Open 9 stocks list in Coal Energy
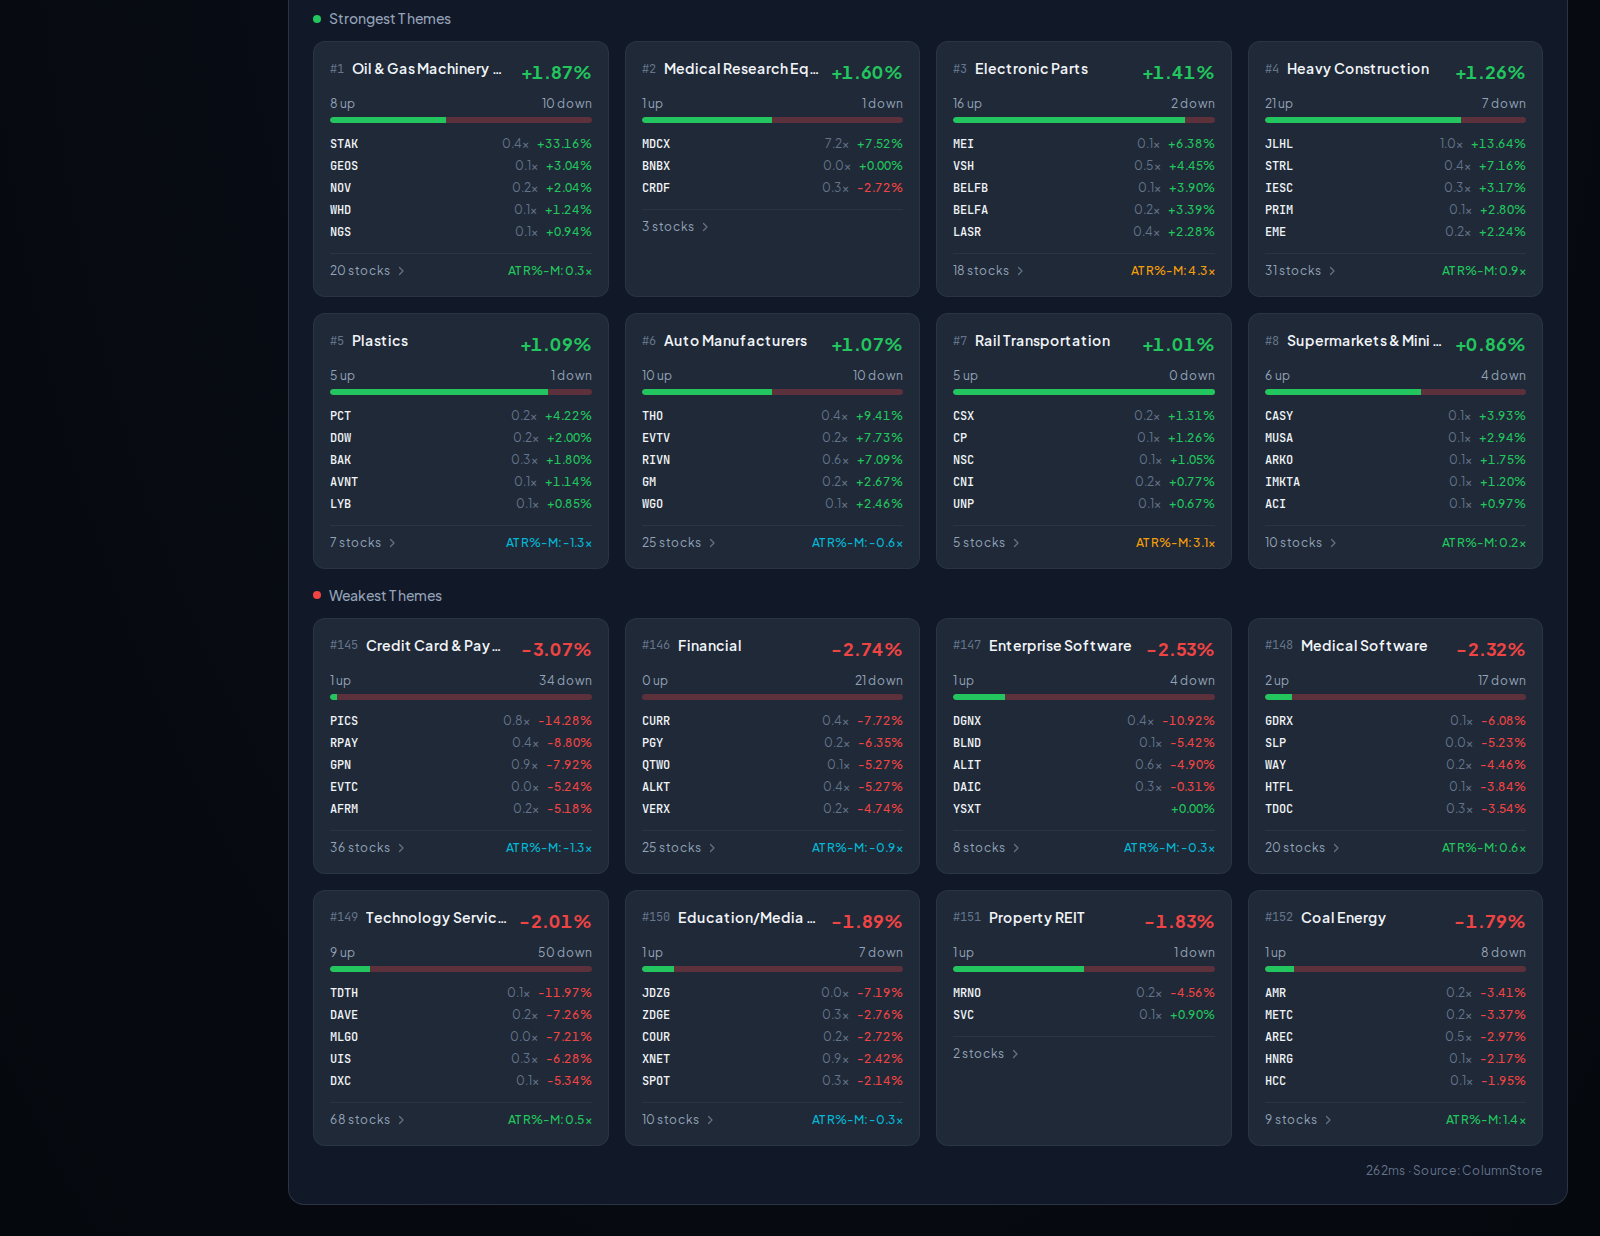This screenshot has width=1600, height=1236. 1298,1120
